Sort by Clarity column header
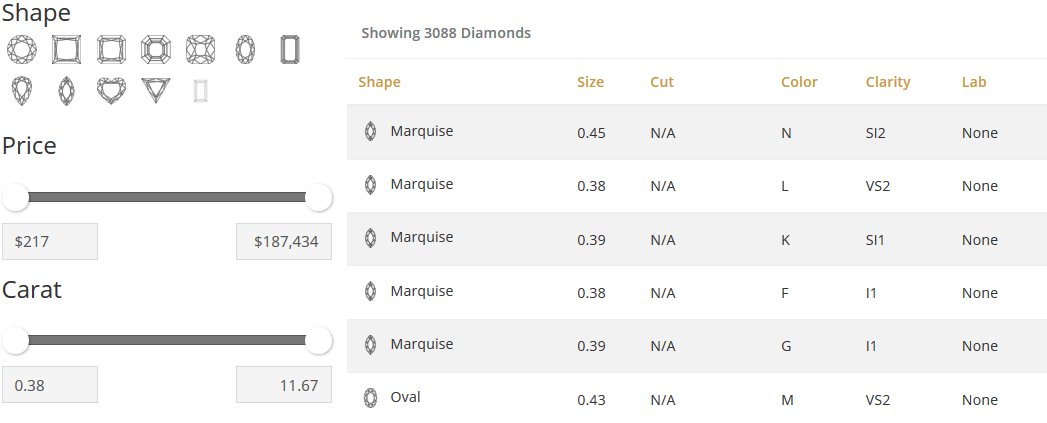Viewport: 1047px width, 423px height. click(x=888, y=82)
